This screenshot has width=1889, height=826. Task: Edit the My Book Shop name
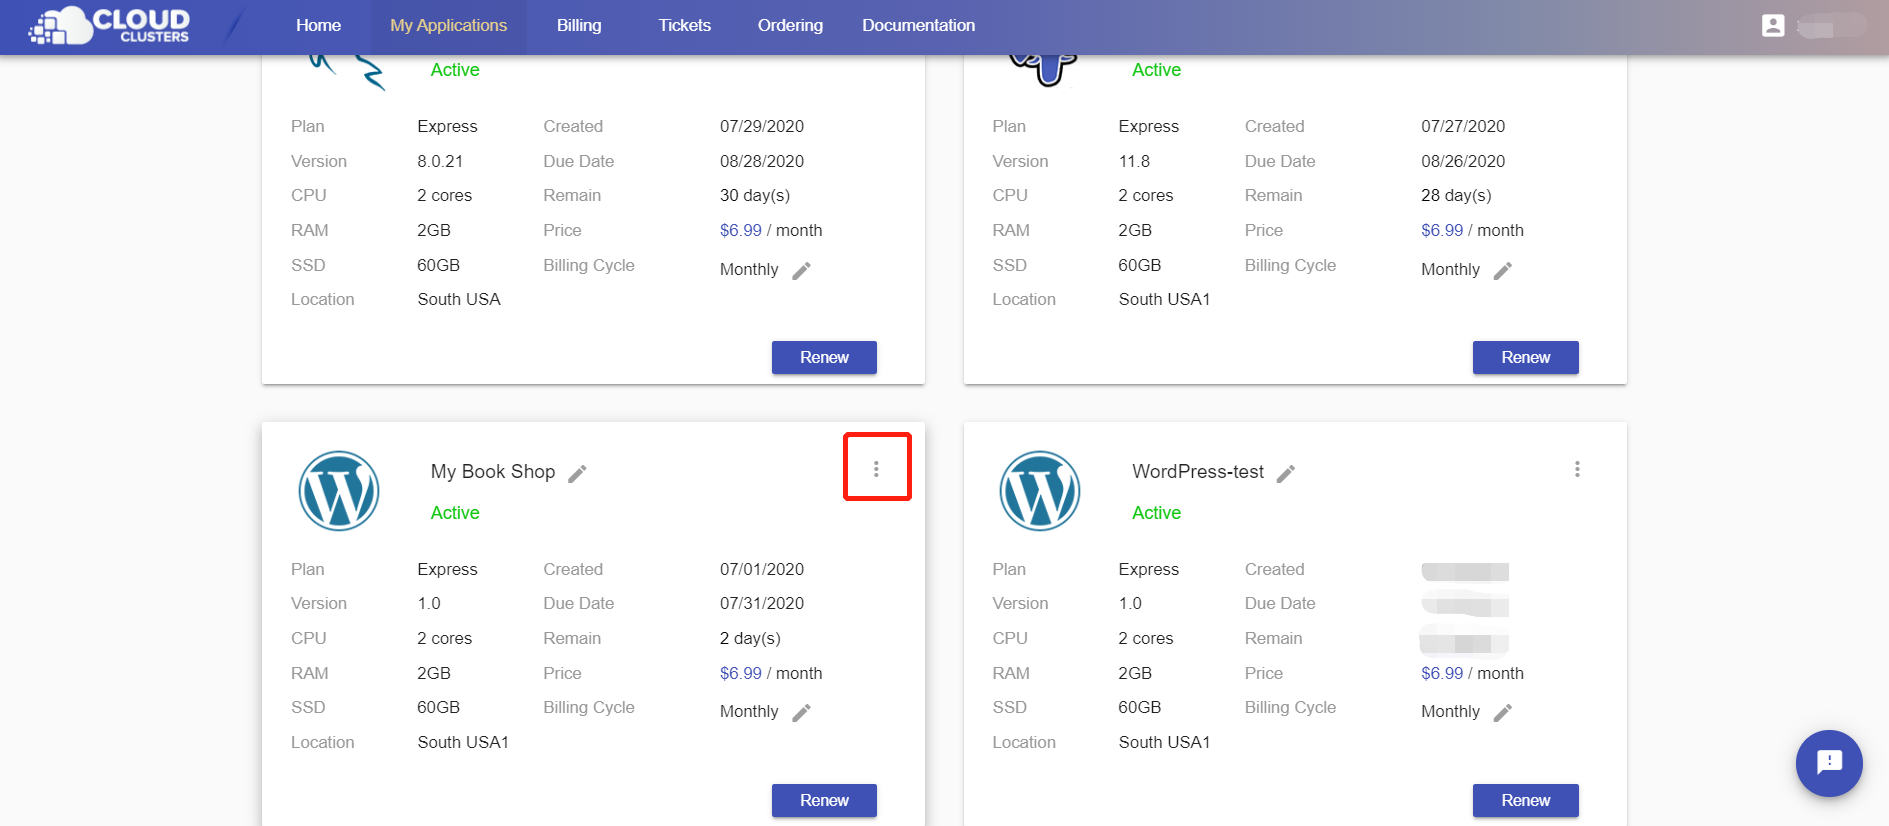click(577, 474)
